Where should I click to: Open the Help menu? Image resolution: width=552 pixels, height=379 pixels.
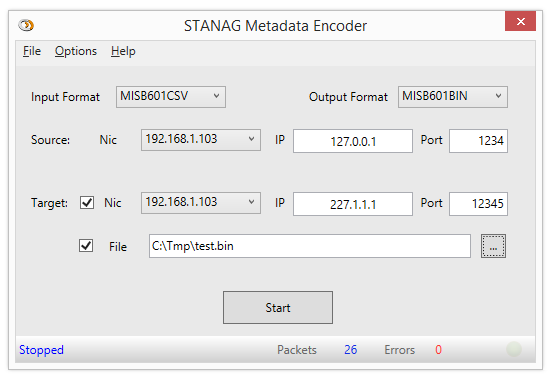(x=123, y=51)
